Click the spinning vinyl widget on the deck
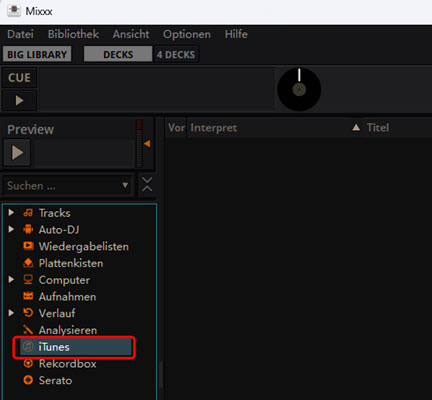The image size is (432, 400). tap(299, 89)
